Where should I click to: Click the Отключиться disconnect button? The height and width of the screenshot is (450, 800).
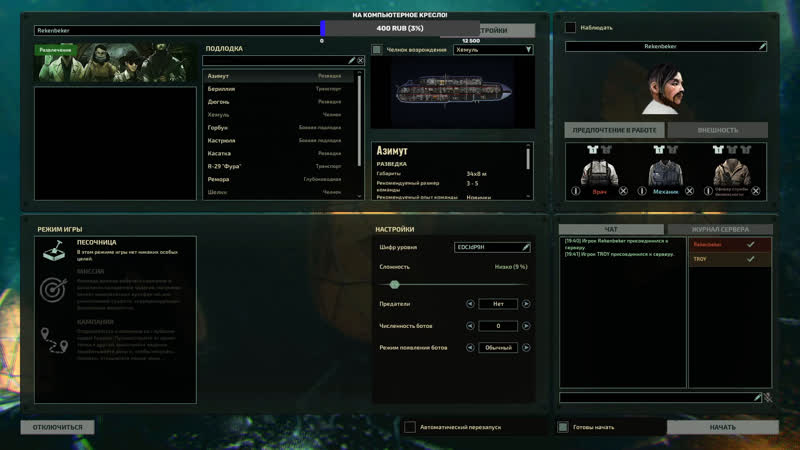coord(57,427)
